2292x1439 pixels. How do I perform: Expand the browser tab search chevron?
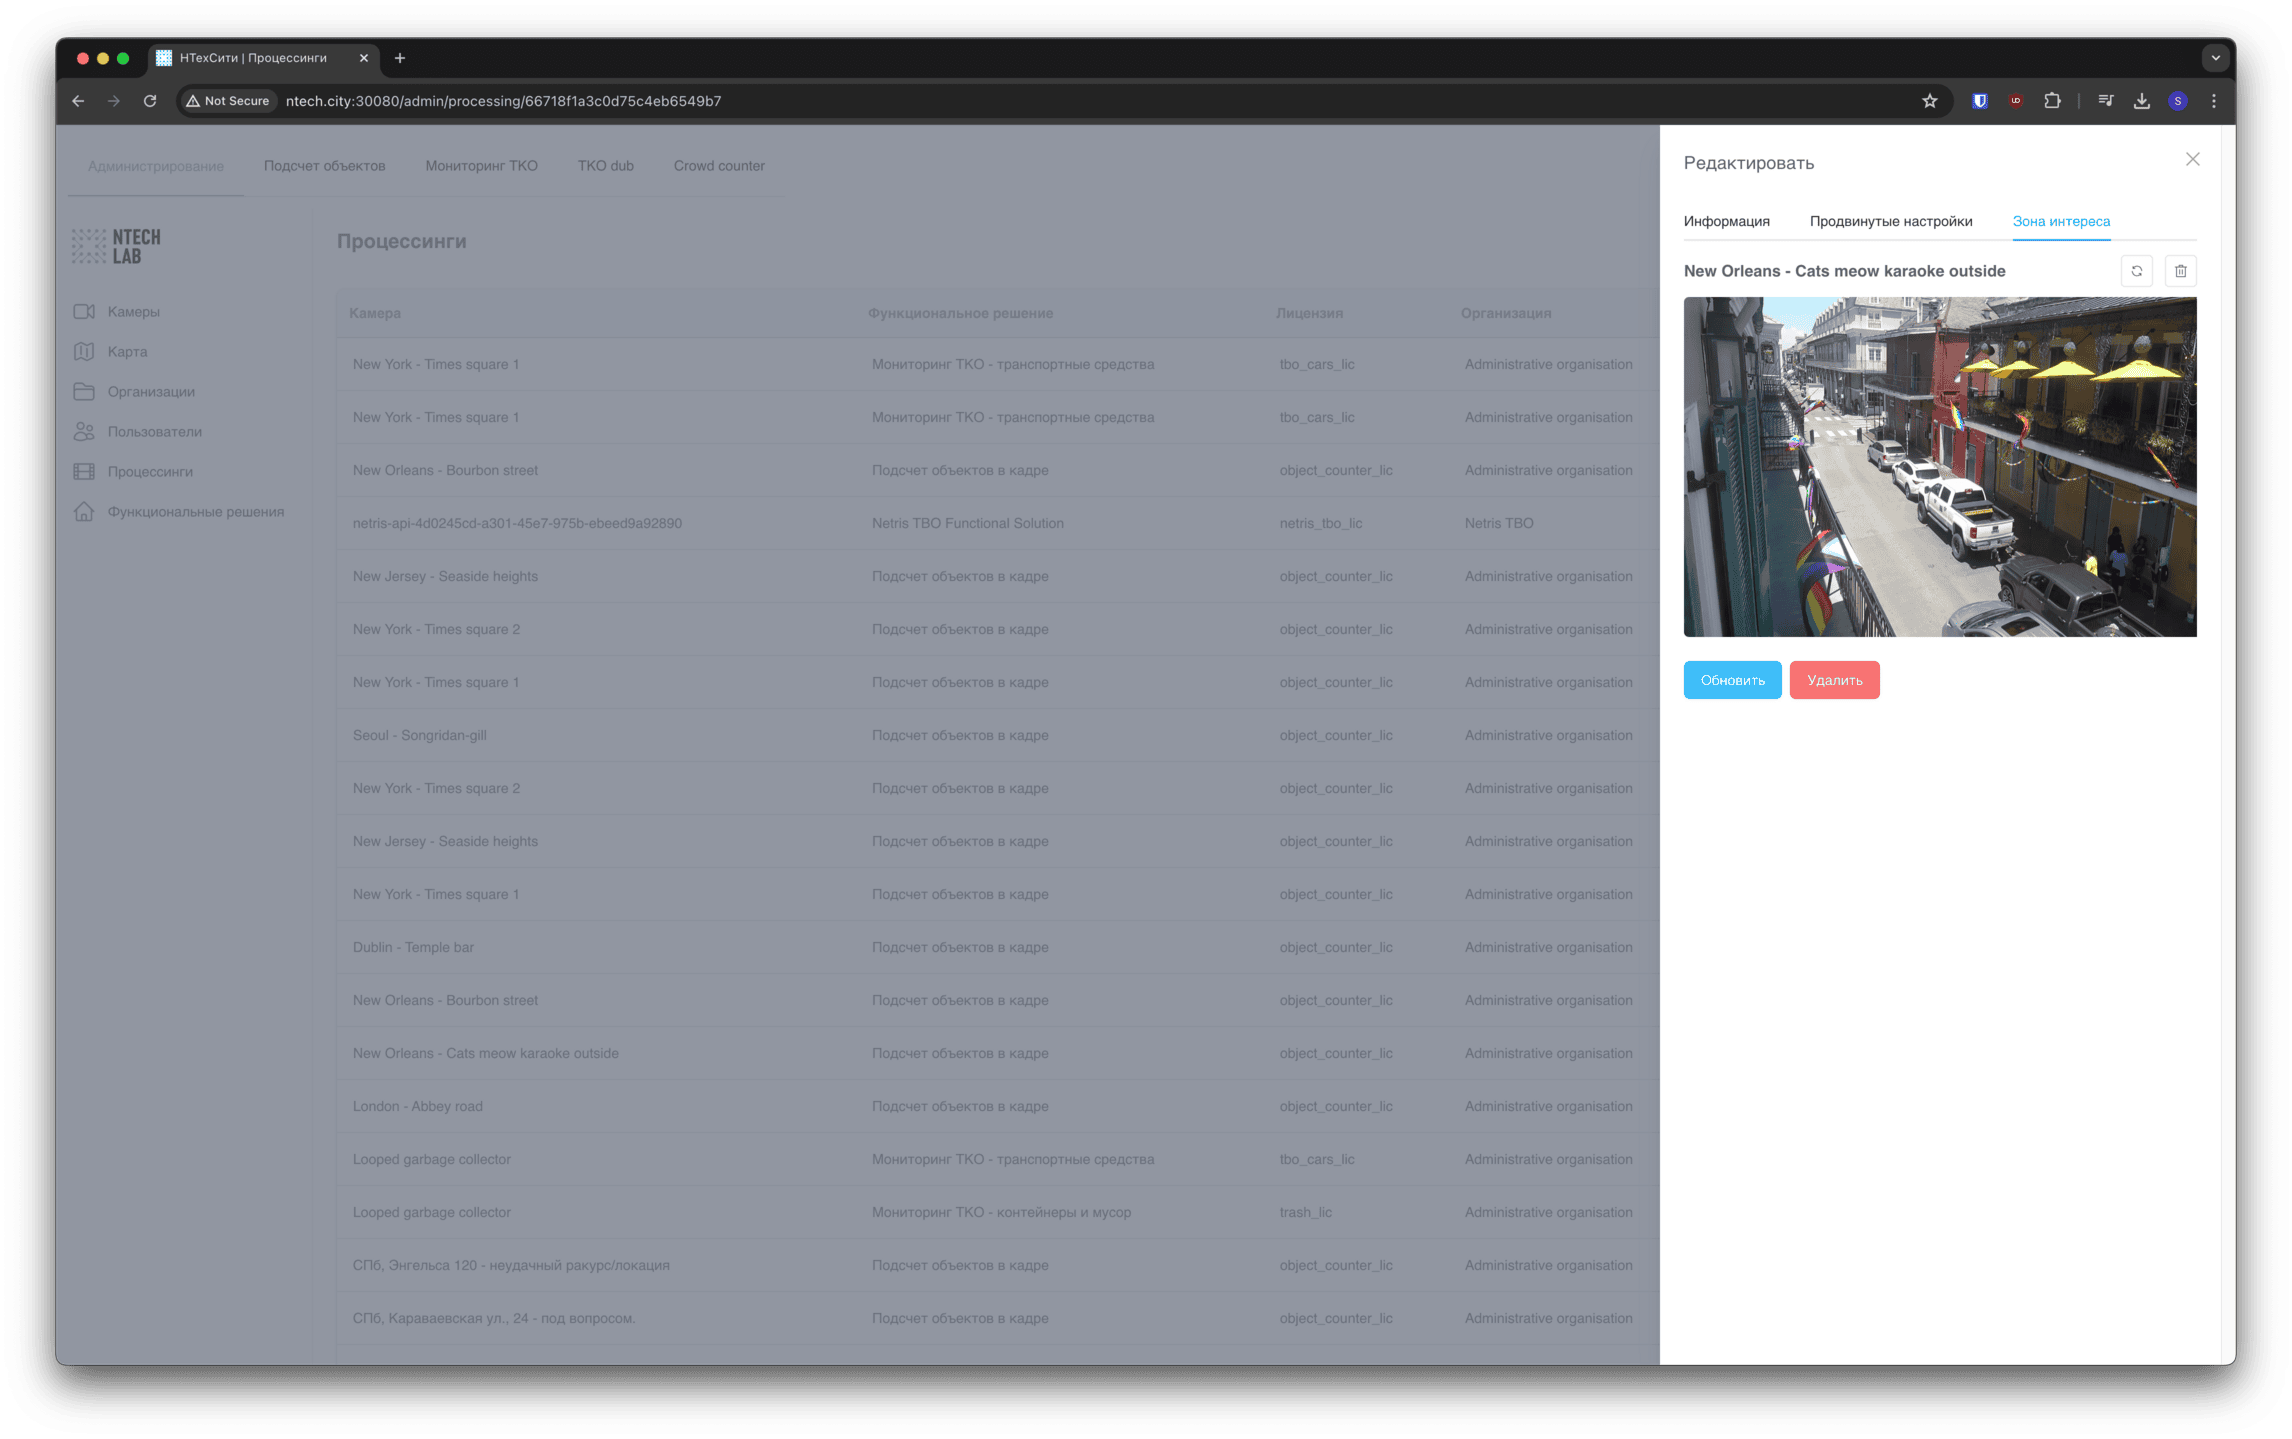(2215, 58)
